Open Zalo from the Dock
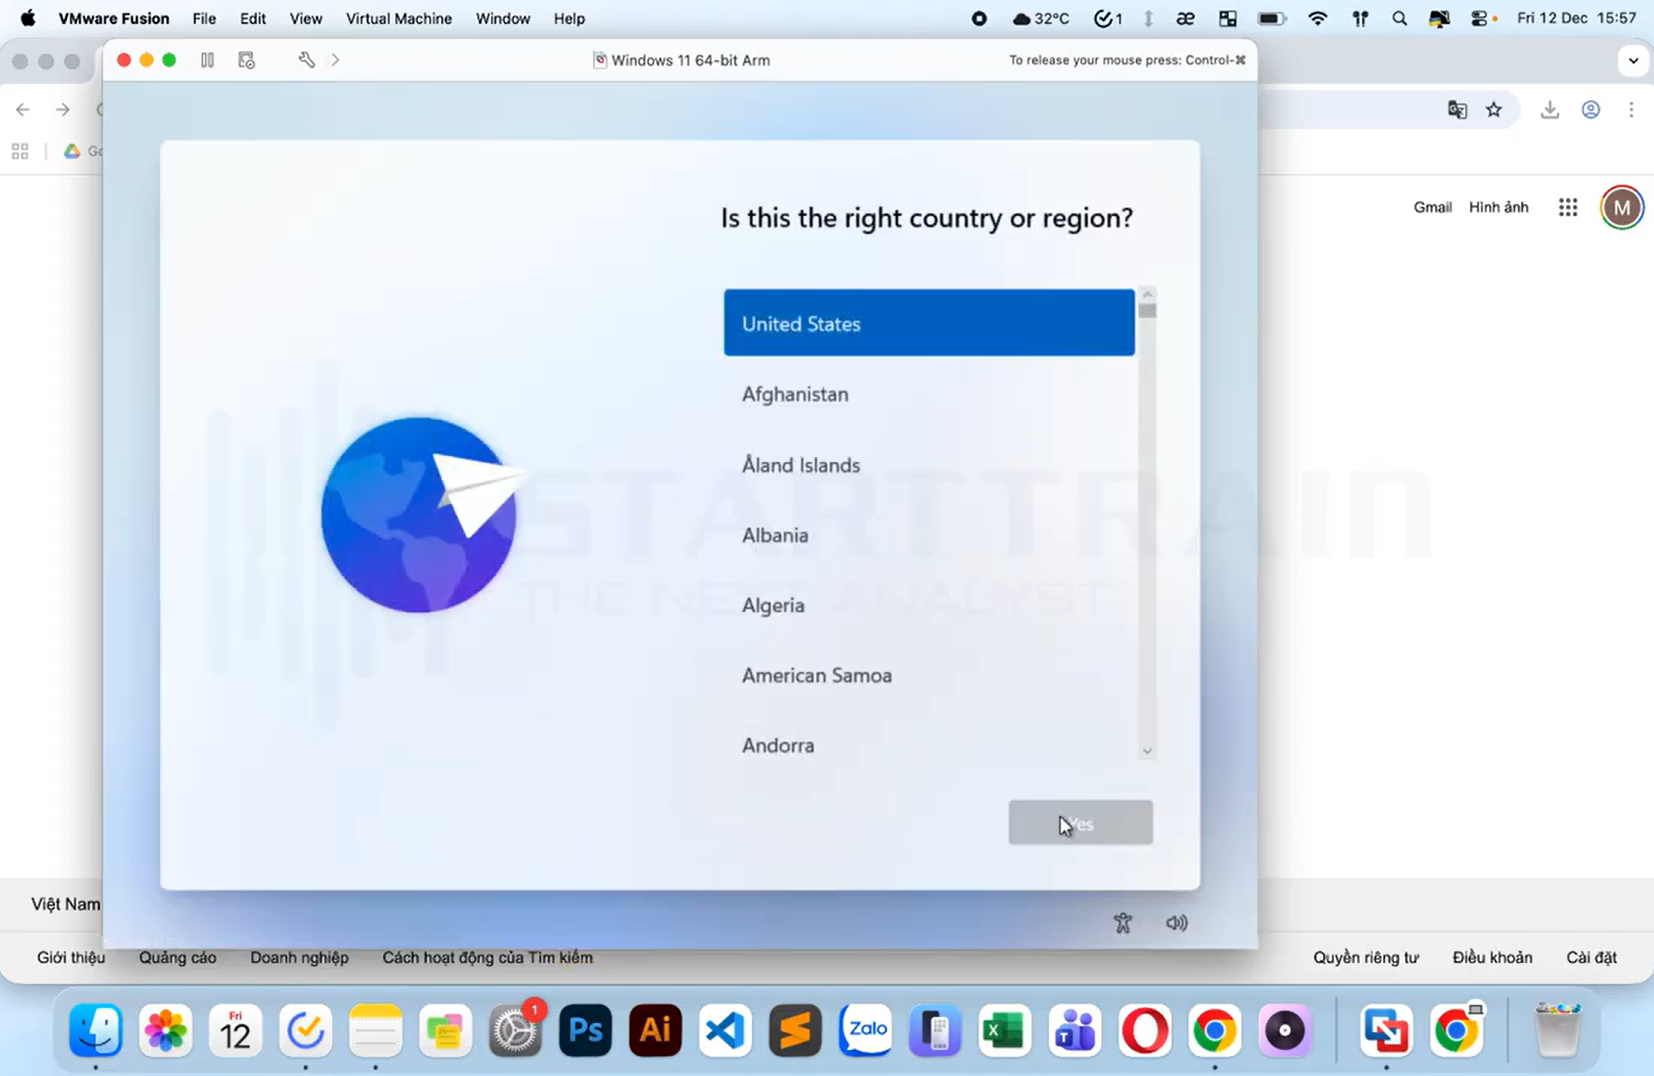Image resolution: width=1654 pixels, height=1076 pixels. coord(864,1030)
